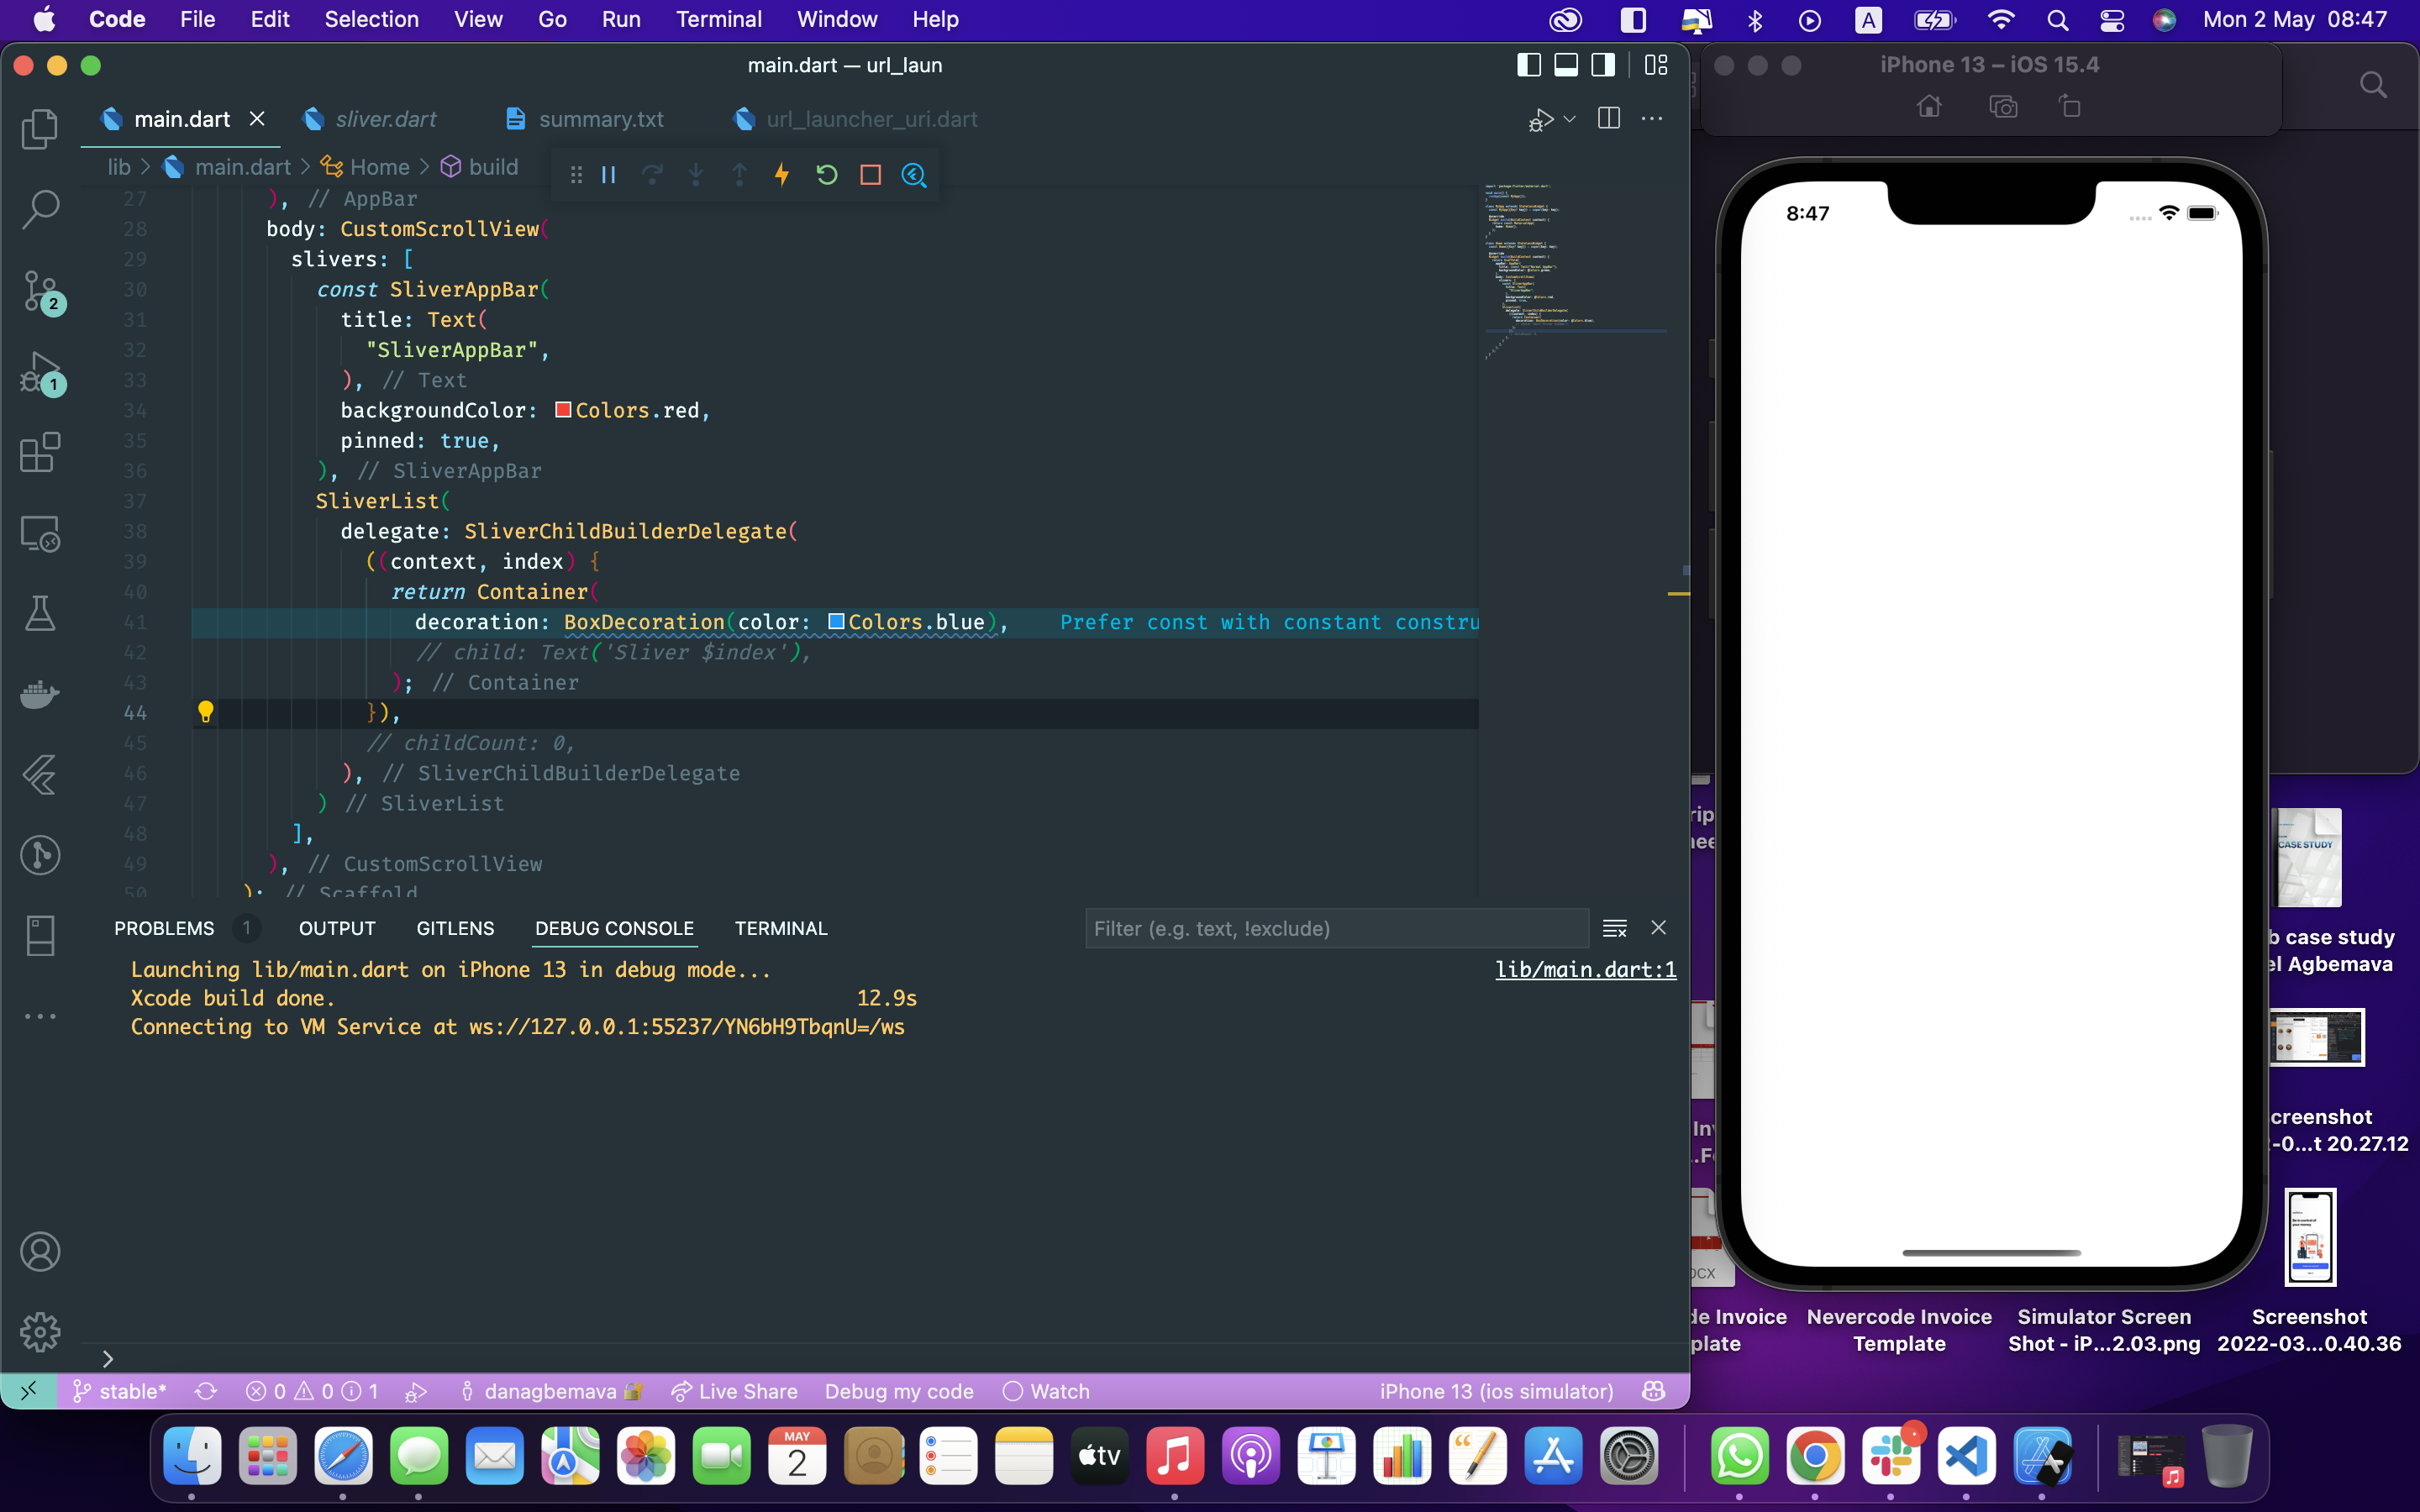Stop debugging with the red square
The width and height of the screenshot is (2420, 1512).
(x=870, y=175)
